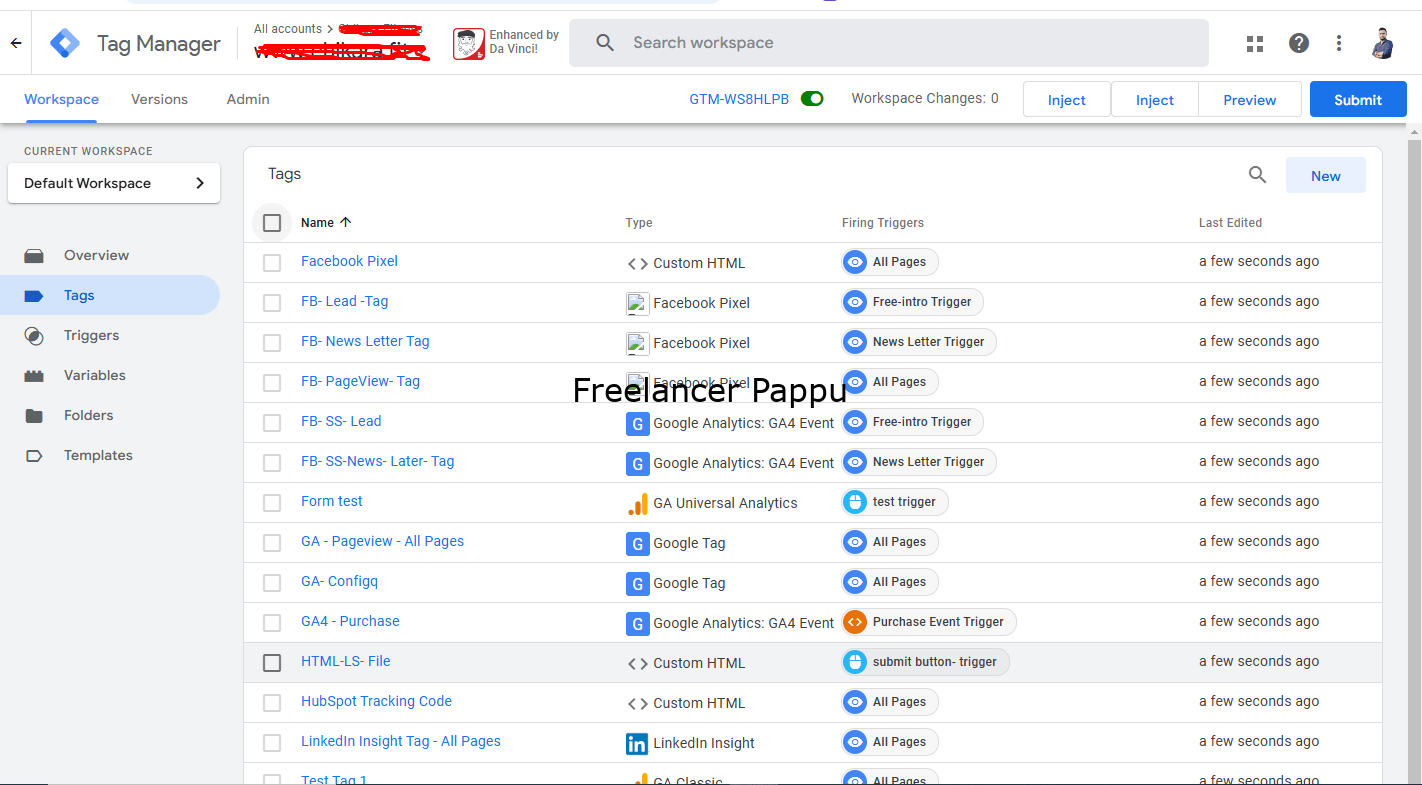Open the help question mark icon
1422x785 pixels.
coord(1299,43)
